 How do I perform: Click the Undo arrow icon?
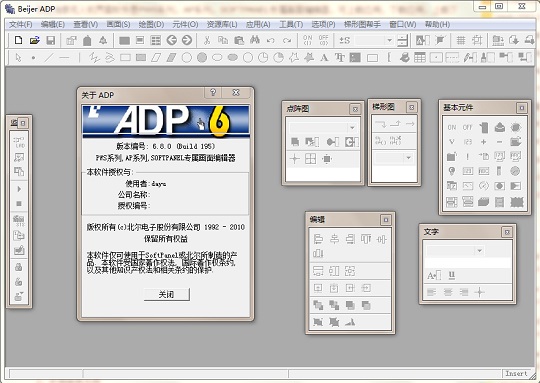pyautogui.click(x=271, y=40)
